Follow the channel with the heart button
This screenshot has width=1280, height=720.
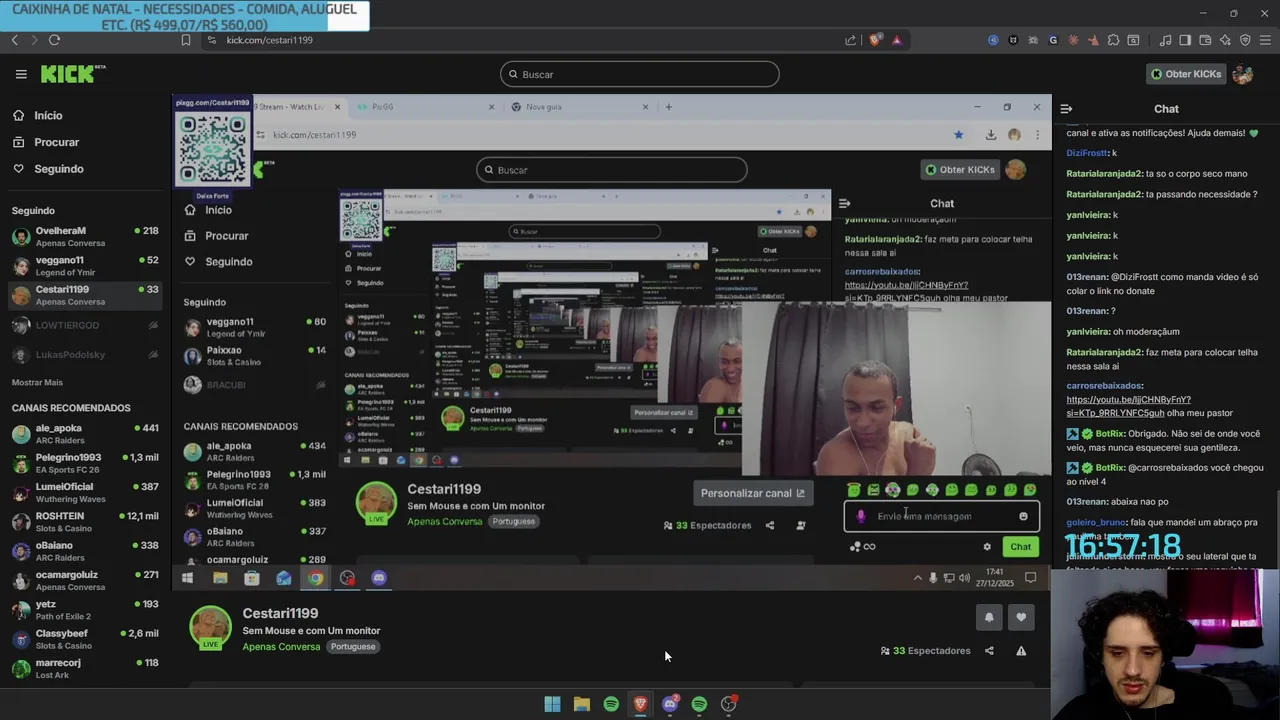[x=1021, y=617]
